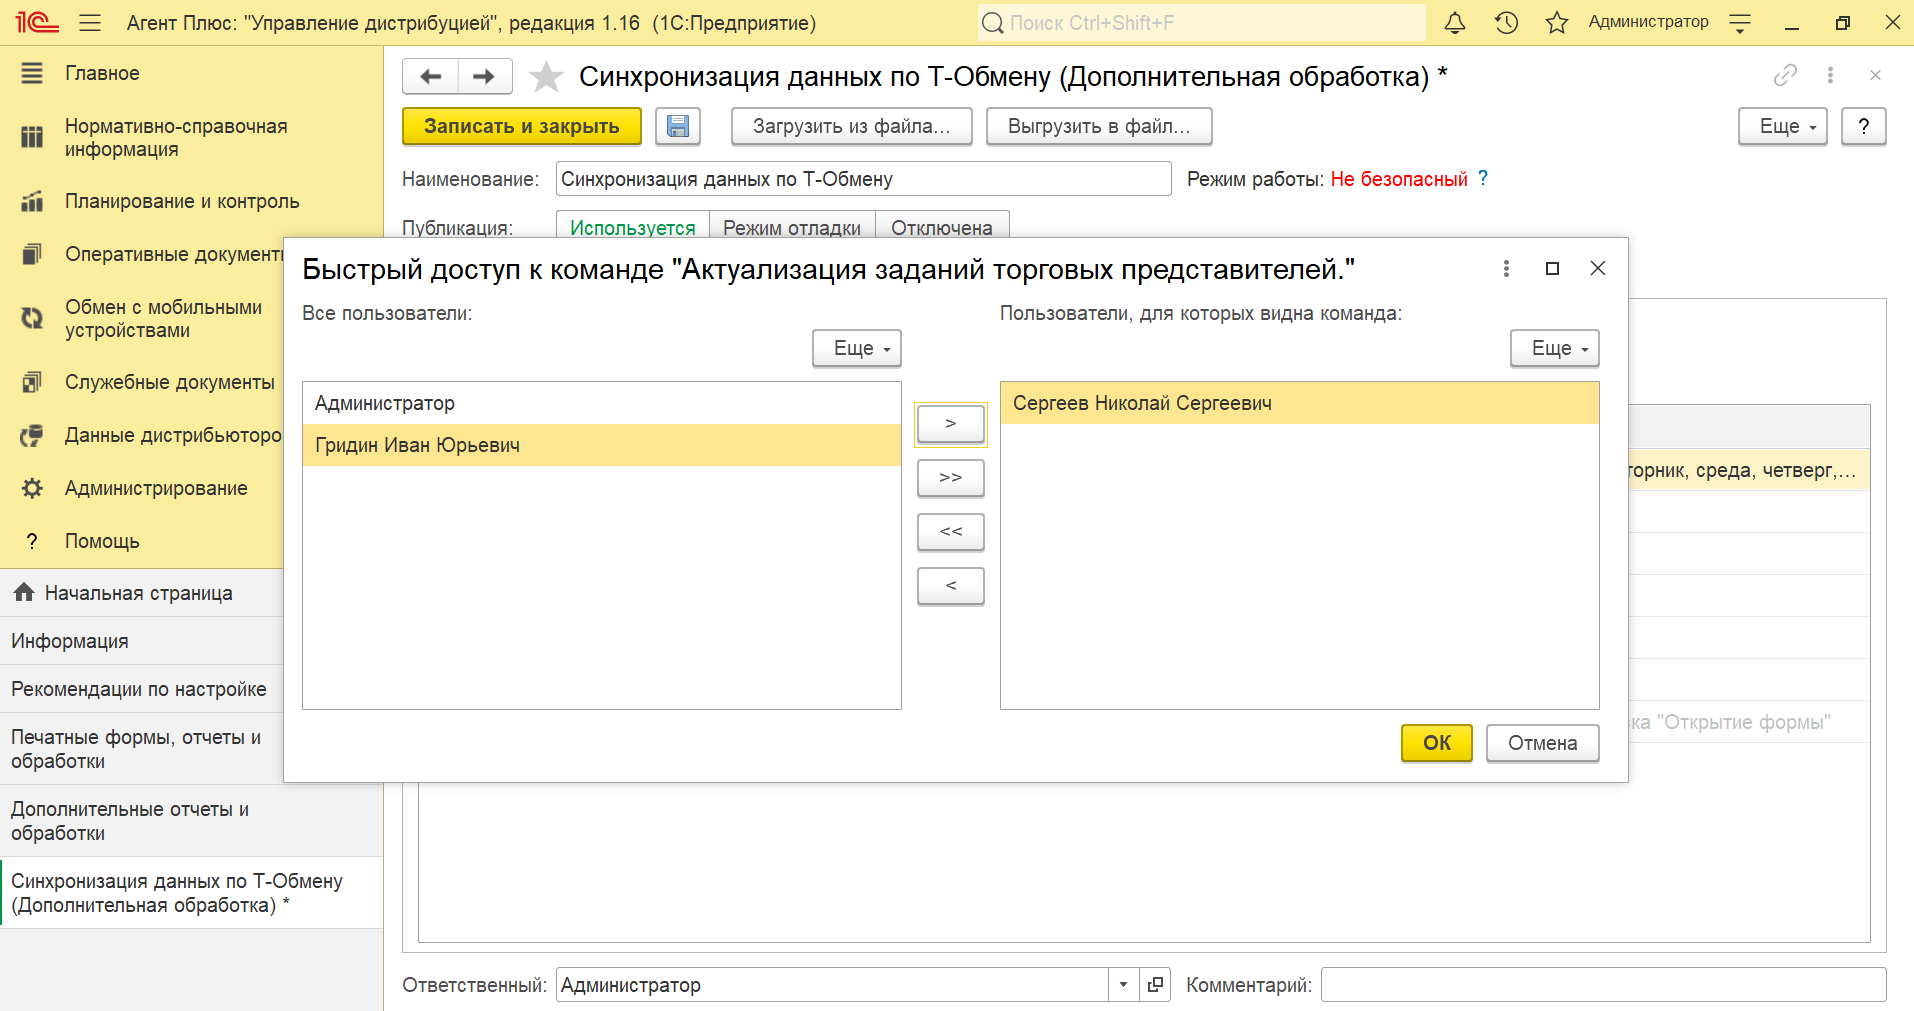Switch to Печатные формы, отчеты и обработки tab
This screenshot has height=1011, width=1914.
click(142, 749)
